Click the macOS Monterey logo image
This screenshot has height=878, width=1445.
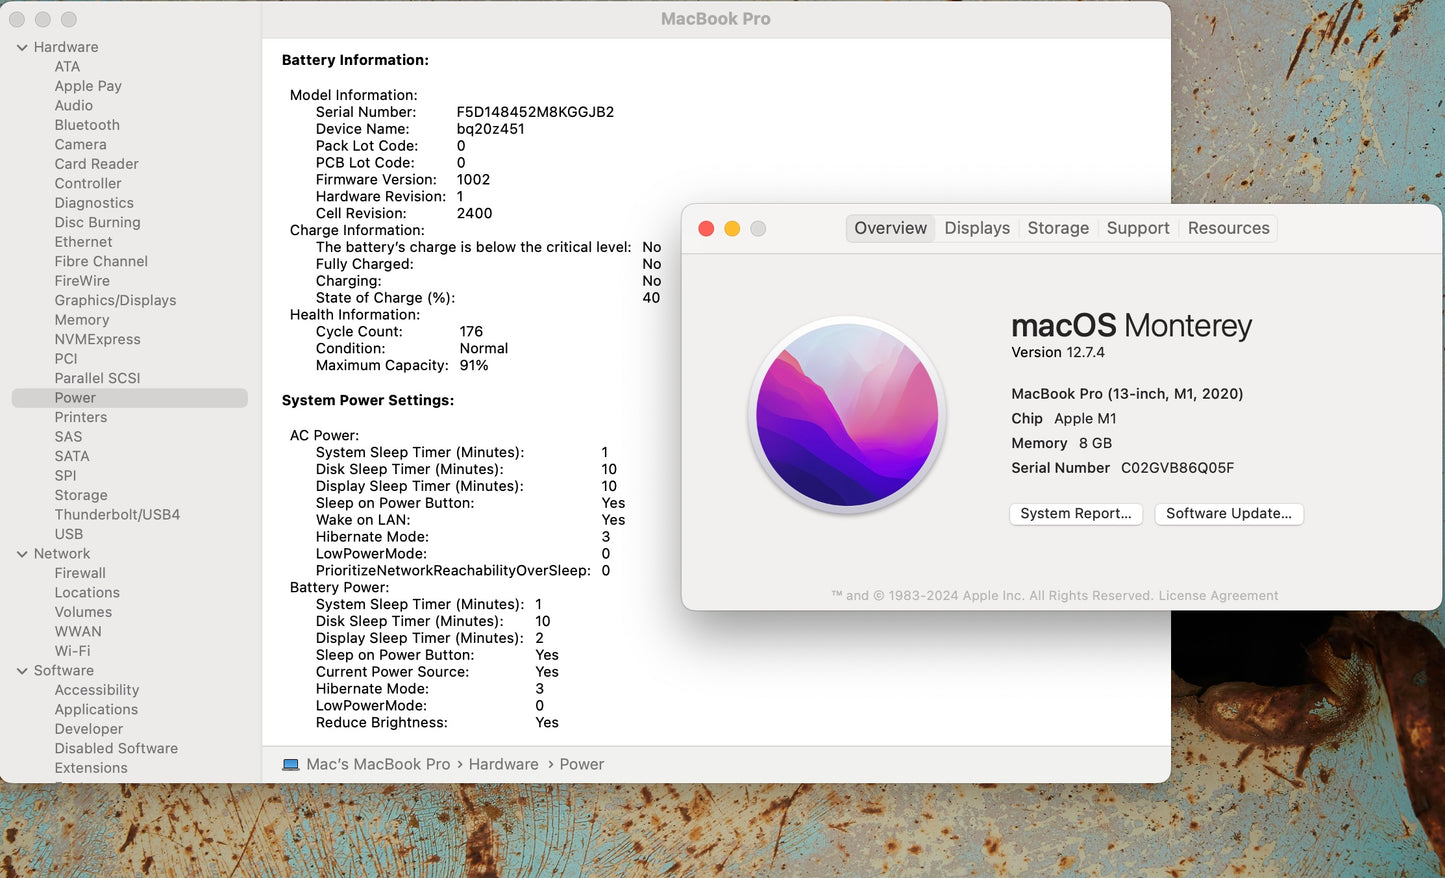[847, 415]
